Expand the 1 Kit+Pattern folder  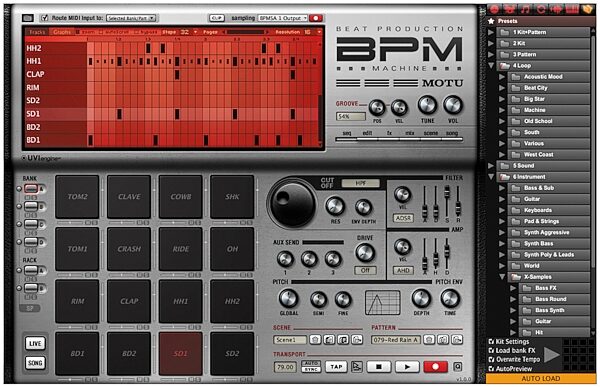tap(491, 32)
